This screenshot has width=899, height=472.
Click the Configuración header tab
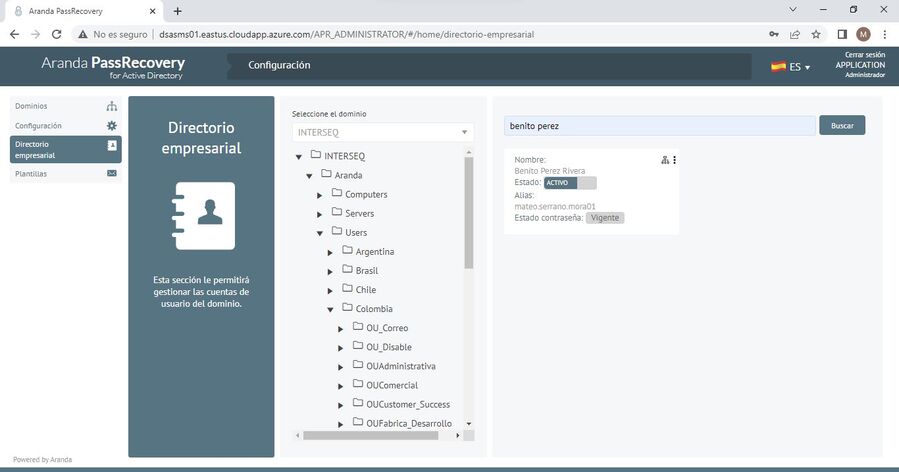[279, 65]
